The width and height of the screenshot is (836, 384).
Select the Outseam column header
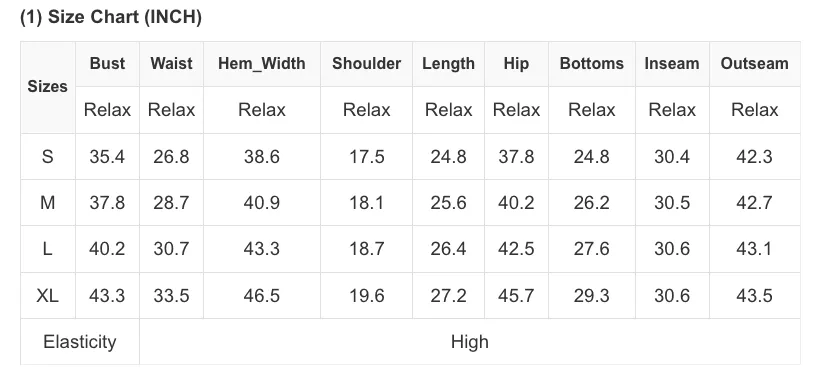[754, 63]
